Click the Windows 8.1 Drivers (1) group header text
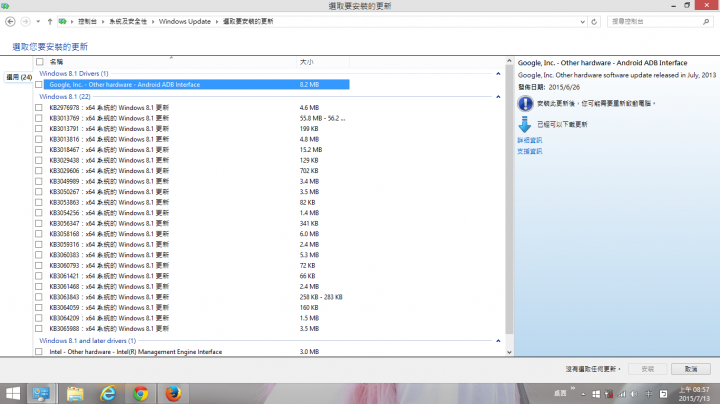The width and height of the screenshot is (720, 404). click(73, 73)
